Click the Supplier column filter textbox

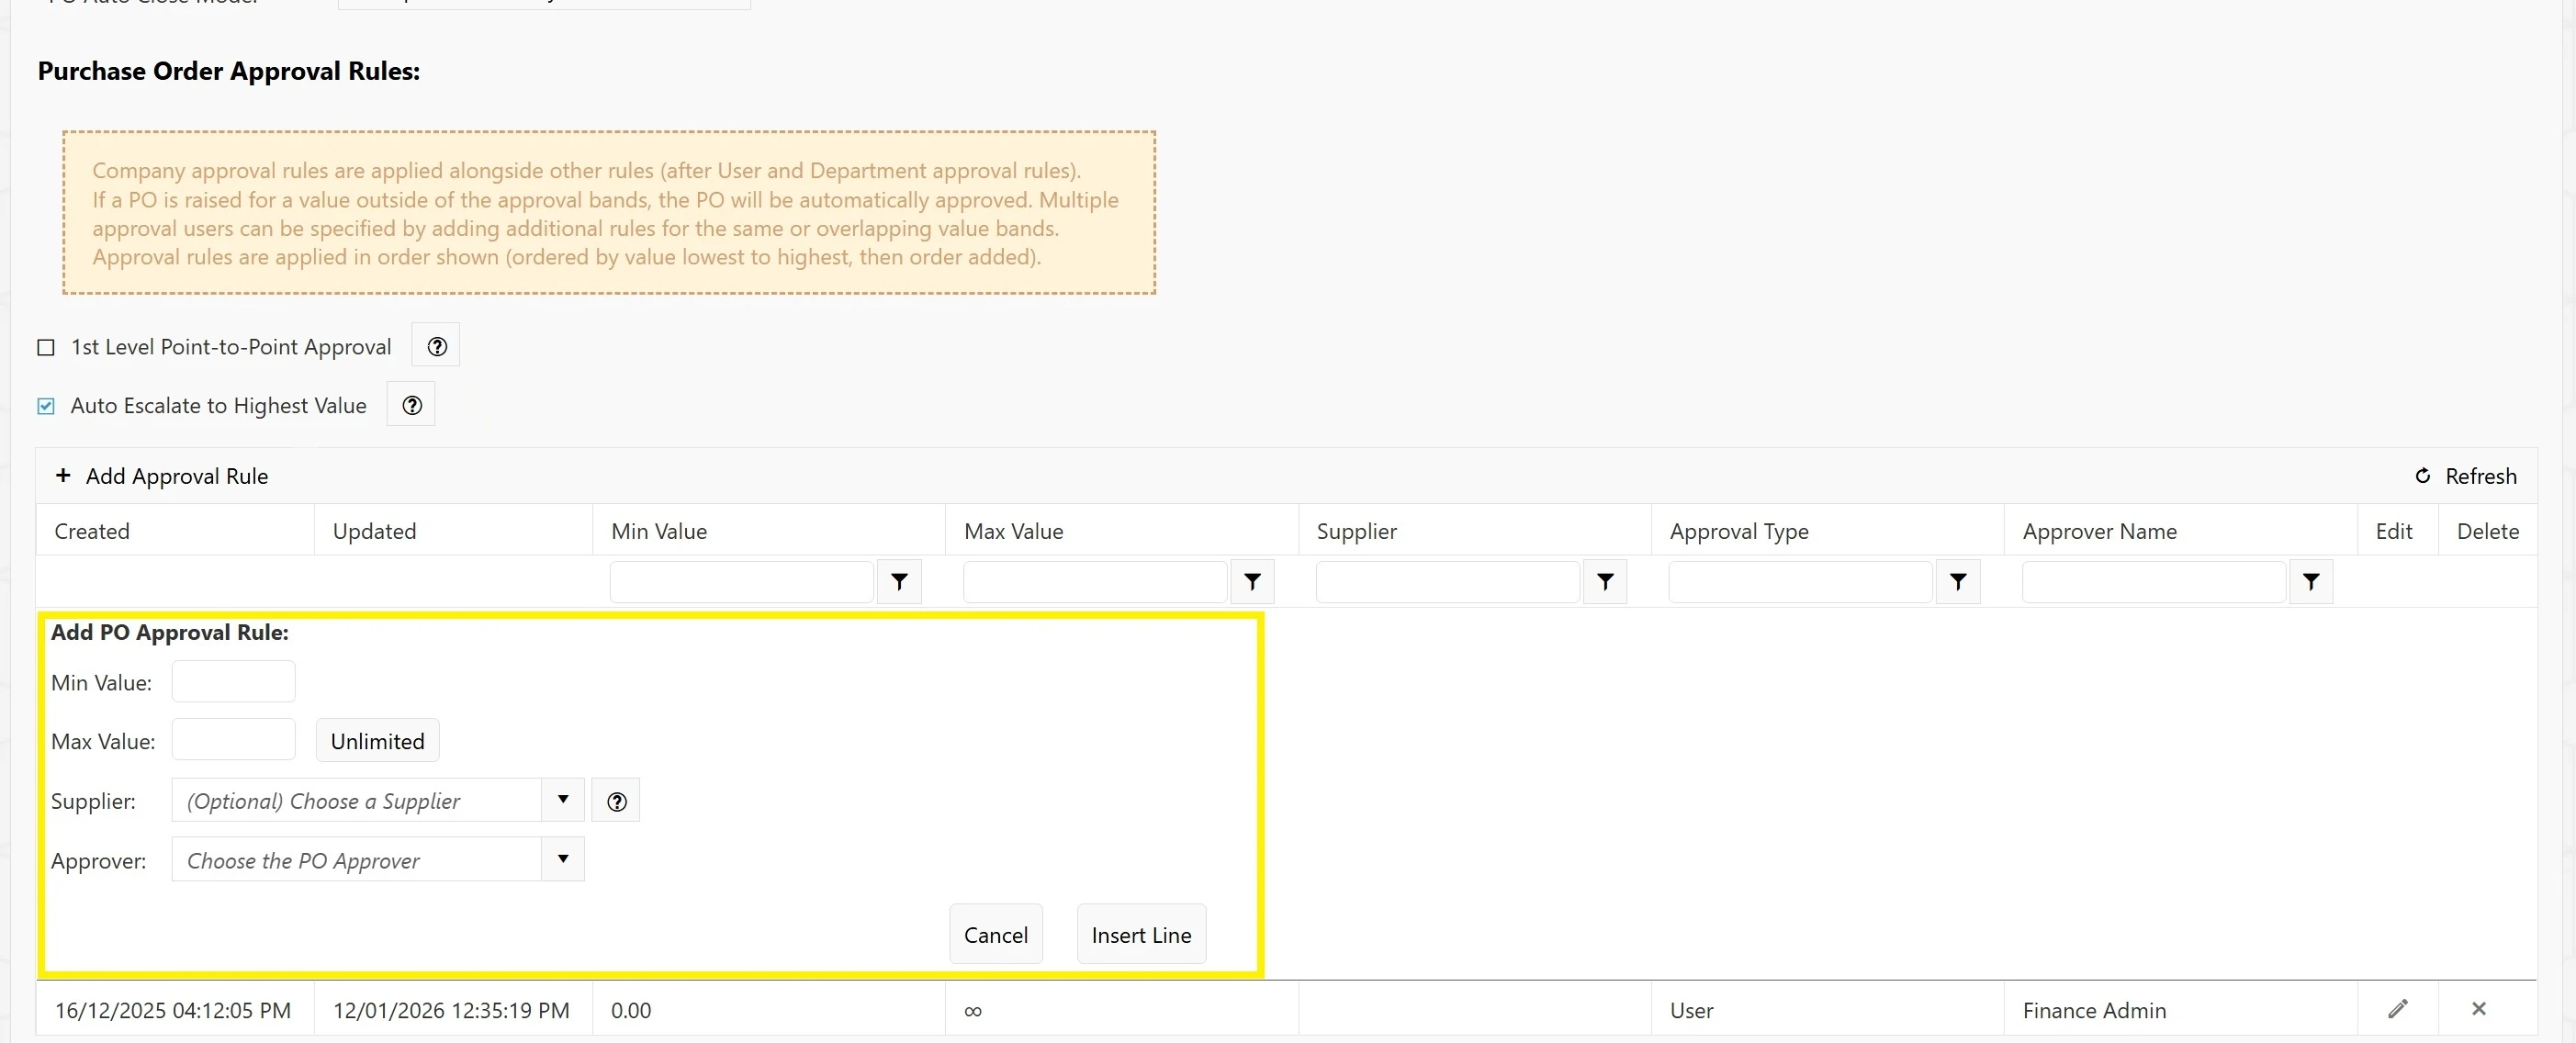coord(1448,582)
